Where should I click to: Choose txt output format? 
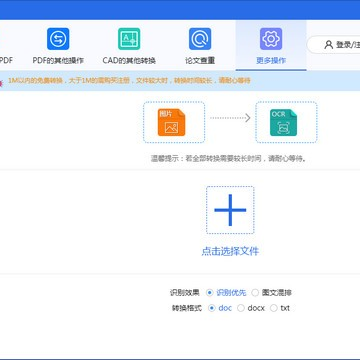(274, 308)
